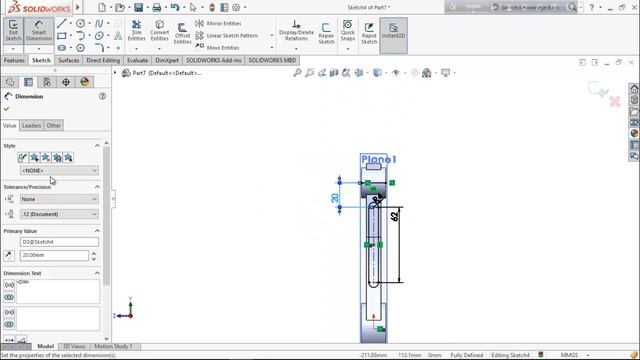
Task: Open SOLIDWORKS MBD tab
Action: pyautogui.click(x=272, y=60)
